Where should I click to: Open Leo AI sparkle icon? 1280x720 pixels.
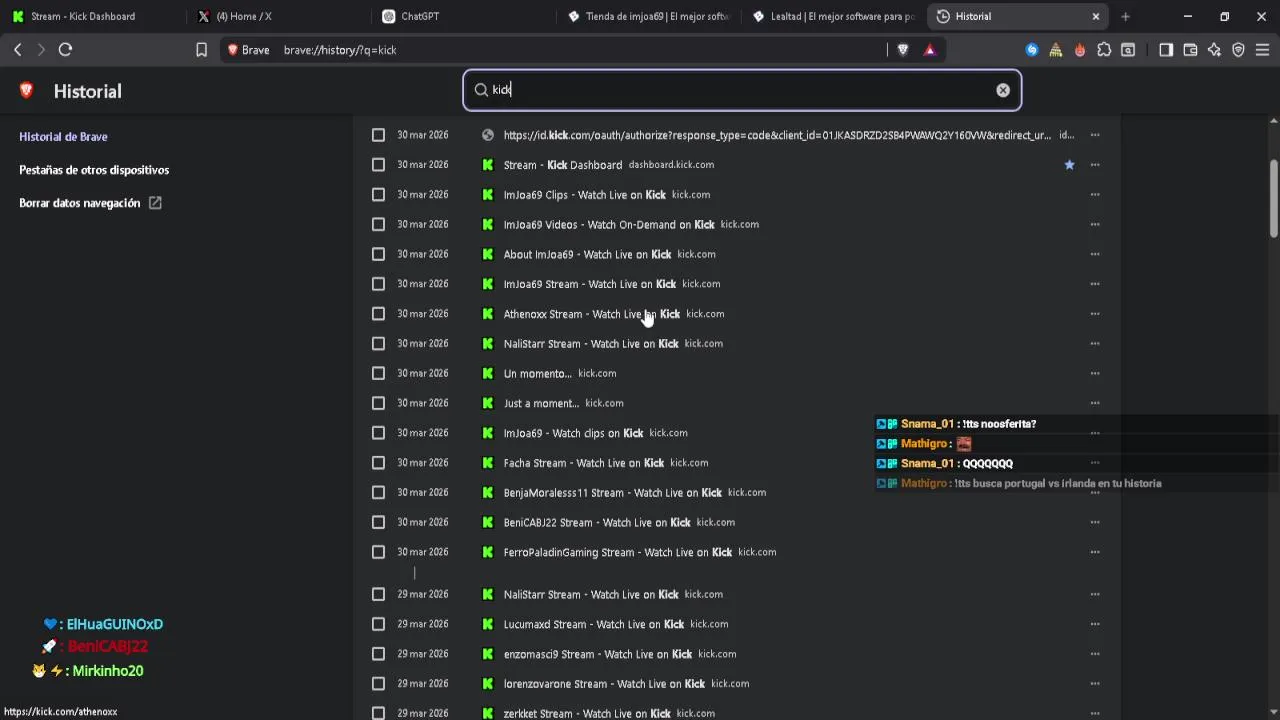(1214, 50)
